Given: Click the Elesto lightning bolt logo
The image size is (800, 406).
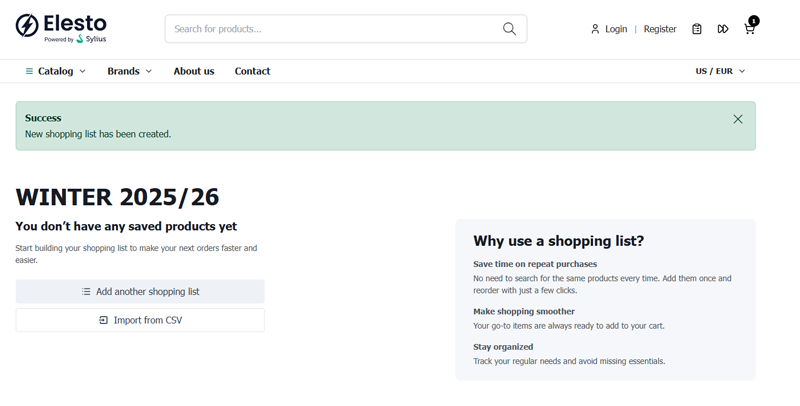Looking at the screenshot, I should coord(27,25).
